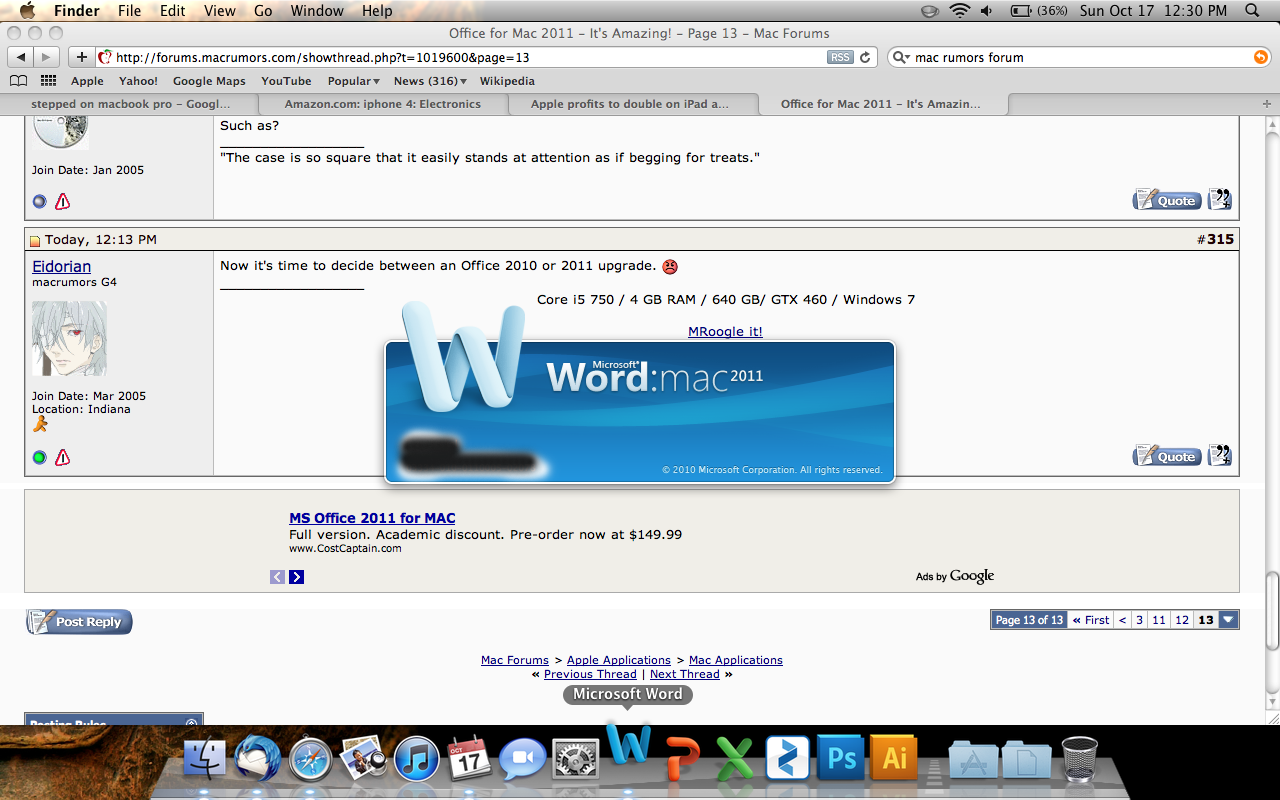This screenshot has height=800, width=1280.
Task: Click the green online status icon for Eidorian
Action: [x=40, y=457]
